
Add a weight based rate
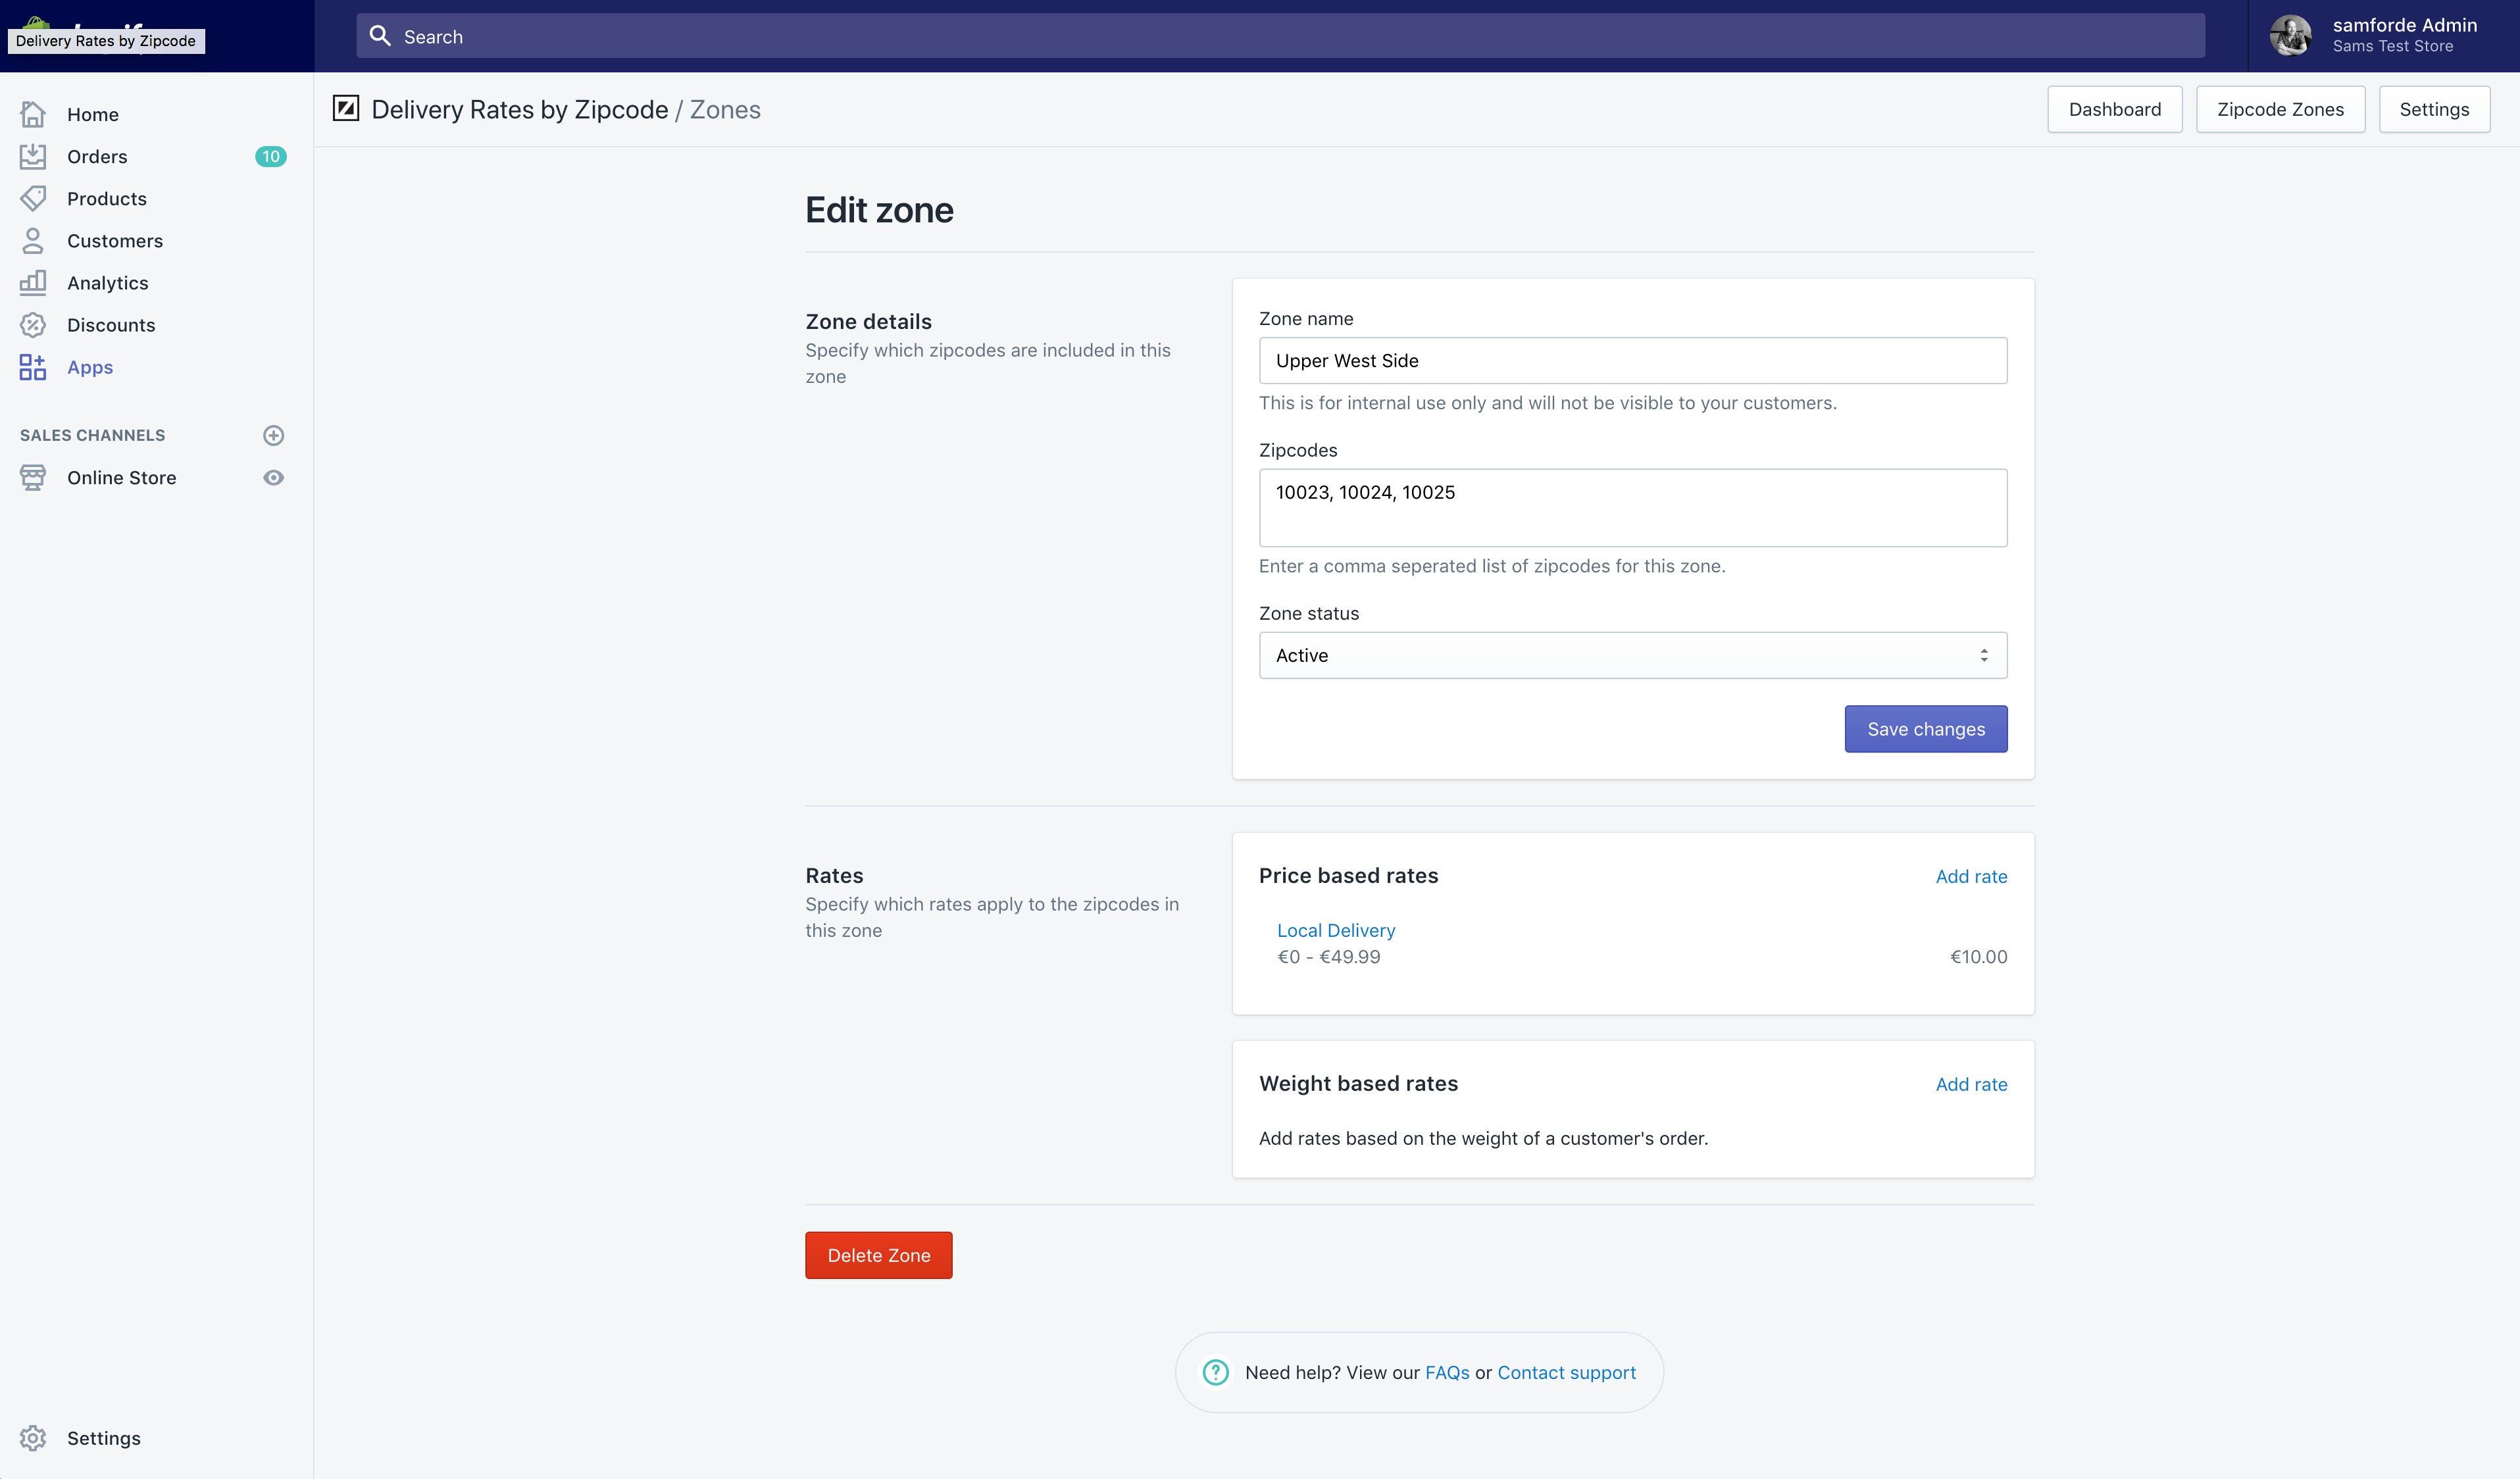click(1971, 1084)
